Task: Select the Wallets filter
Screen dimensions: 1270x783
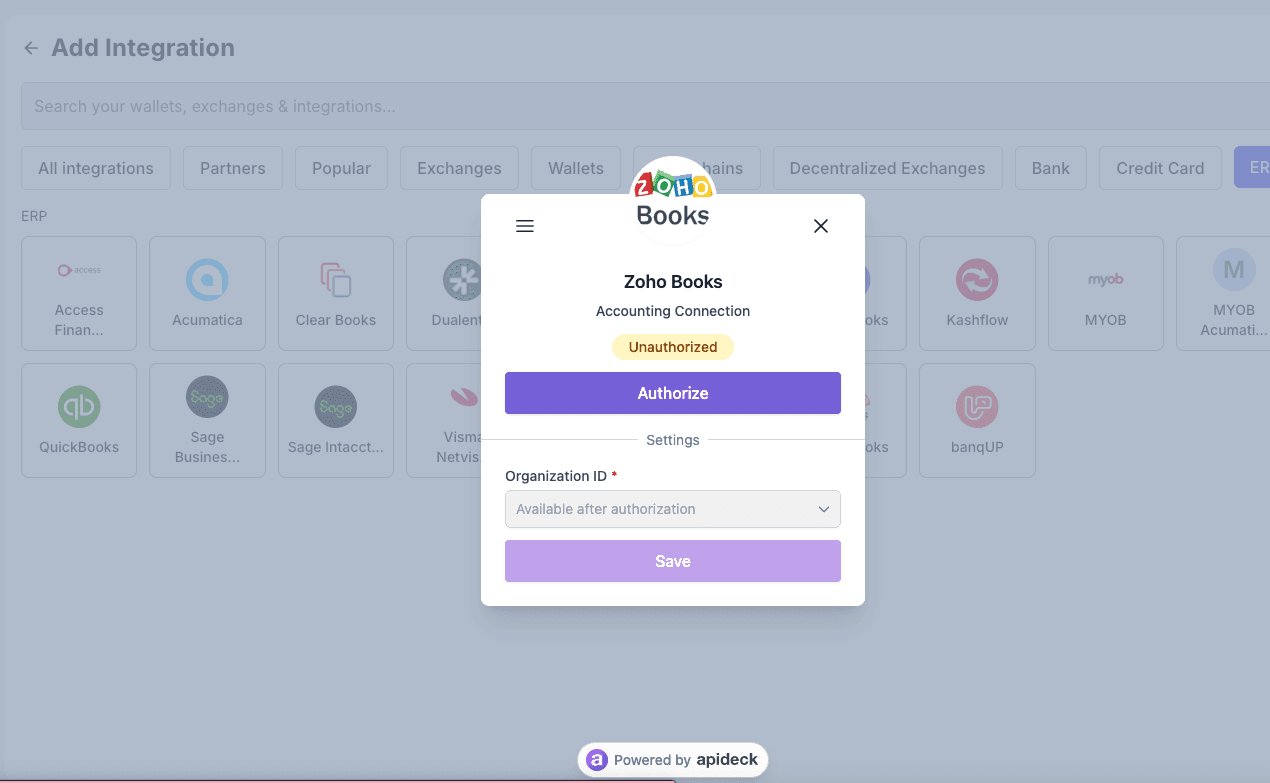Action: click(x=576, y=168)
